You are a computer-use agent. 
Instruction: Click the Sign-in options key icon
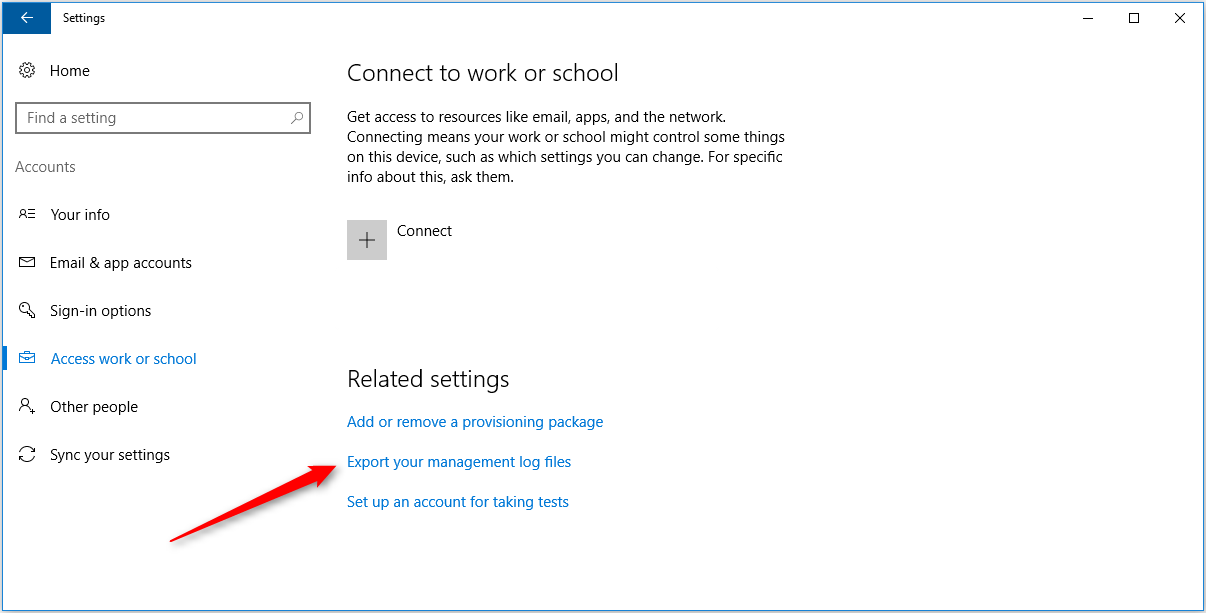[x=28, y=311]
